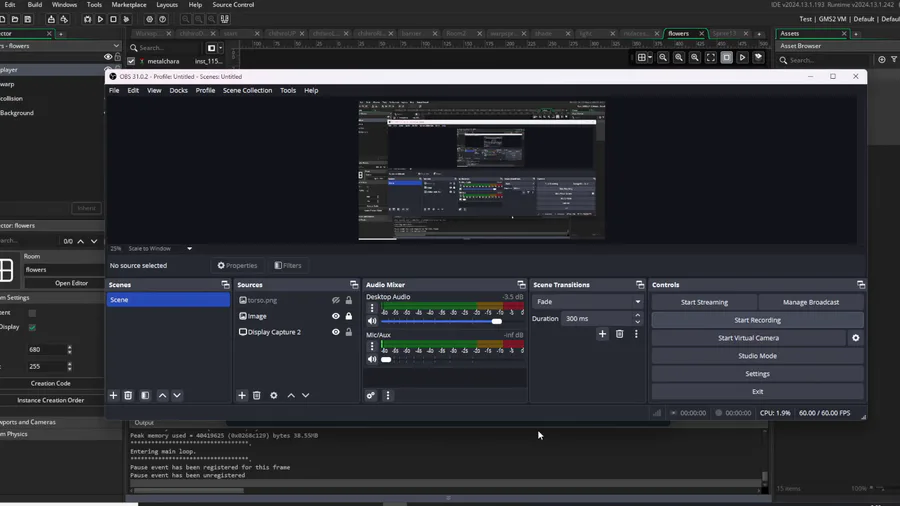The width and height of the screenshot is (900, 506).
Task: Open Desktop Audio three-dot options
Action: 372,308
